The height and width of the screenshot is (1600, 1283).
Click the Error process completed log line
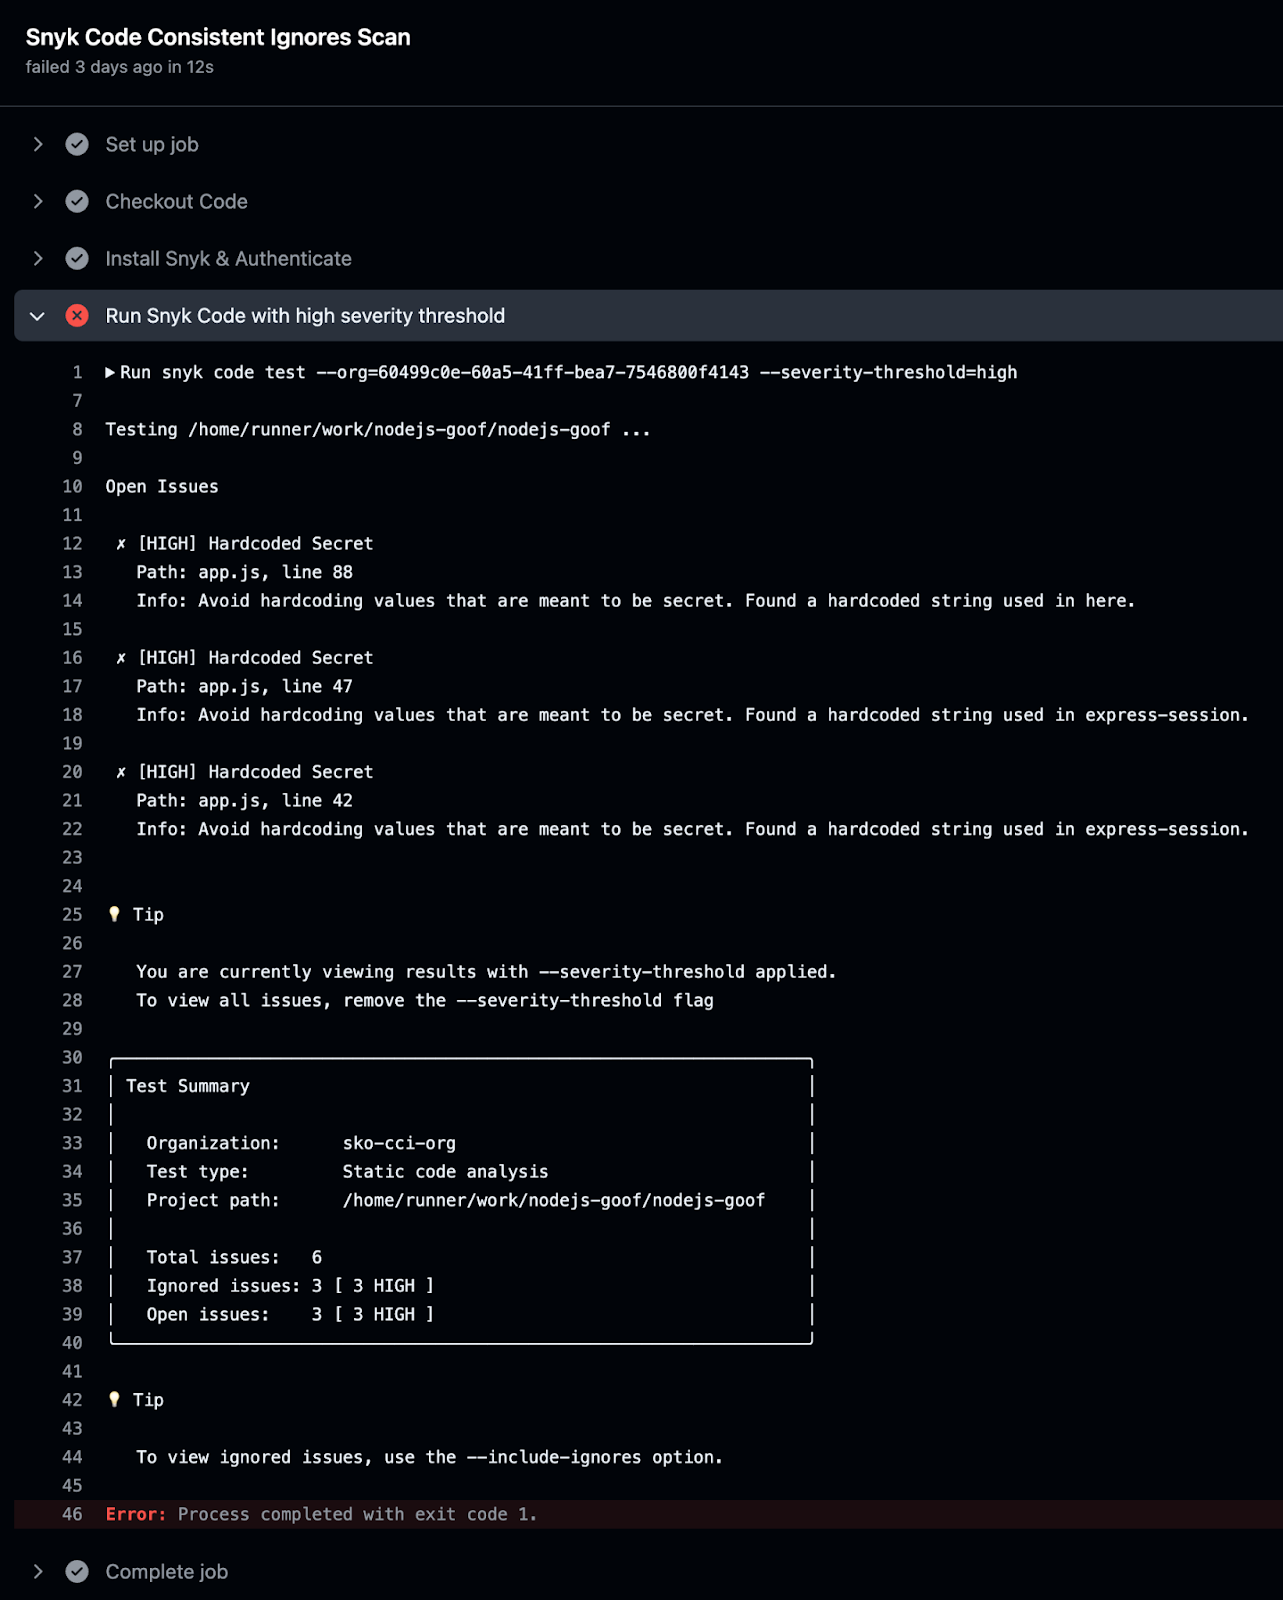321,1514
